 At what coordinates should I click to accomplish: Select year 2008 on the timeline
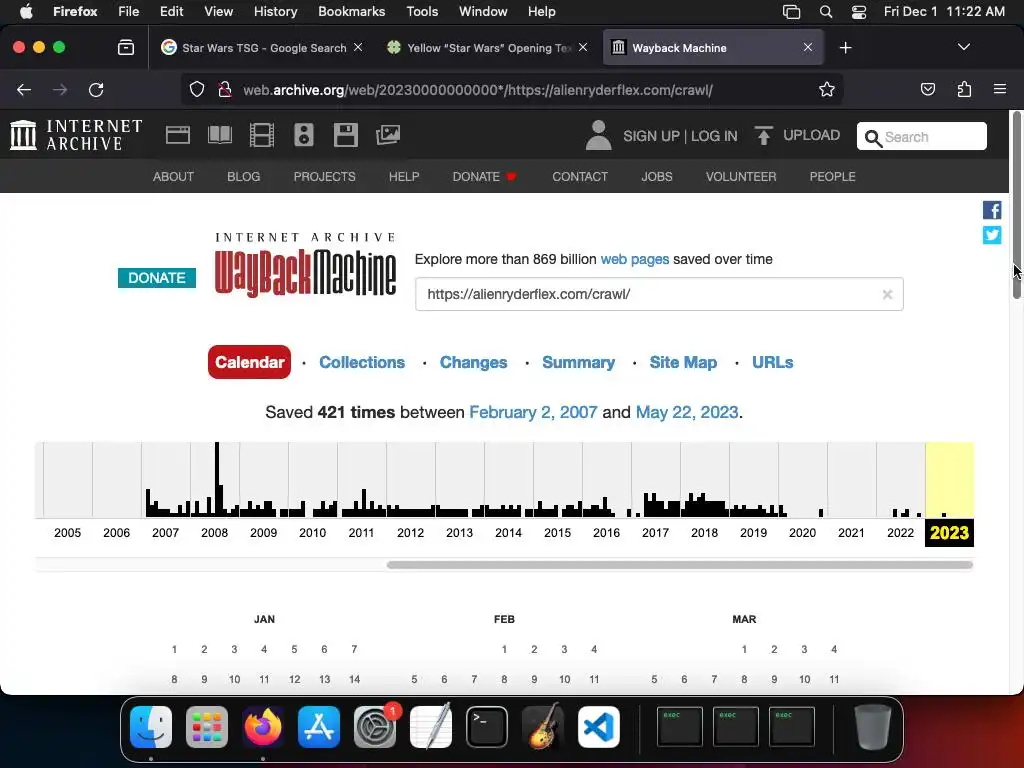(x=214, y=533)
